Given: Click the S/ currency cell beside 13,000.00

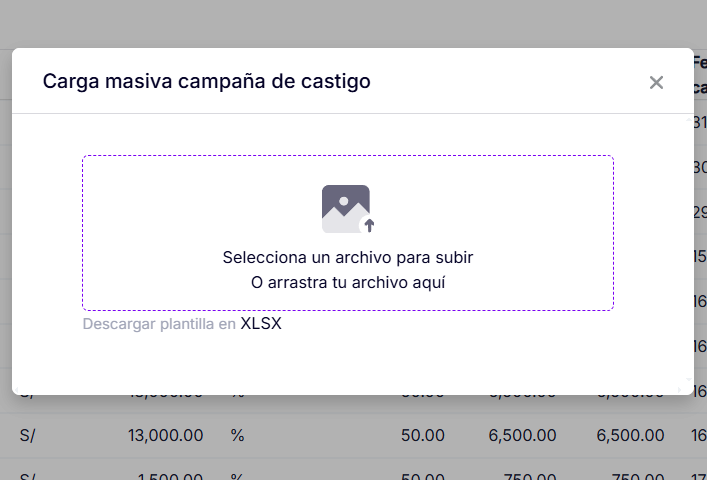Looking at the screenshot, I should pyautogui.click(x=28, y=435).
